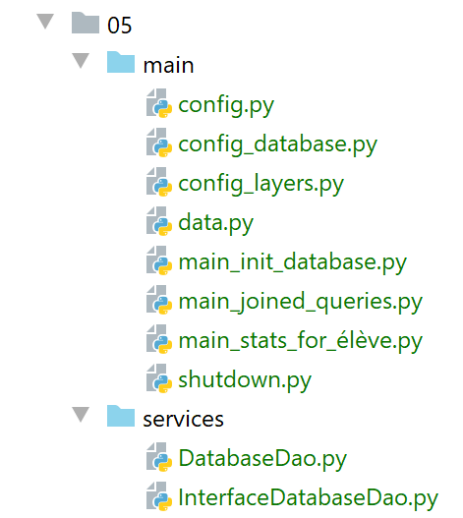Select the services folder label
Viewport: 463px width, 518px height.
coord(183,419)
